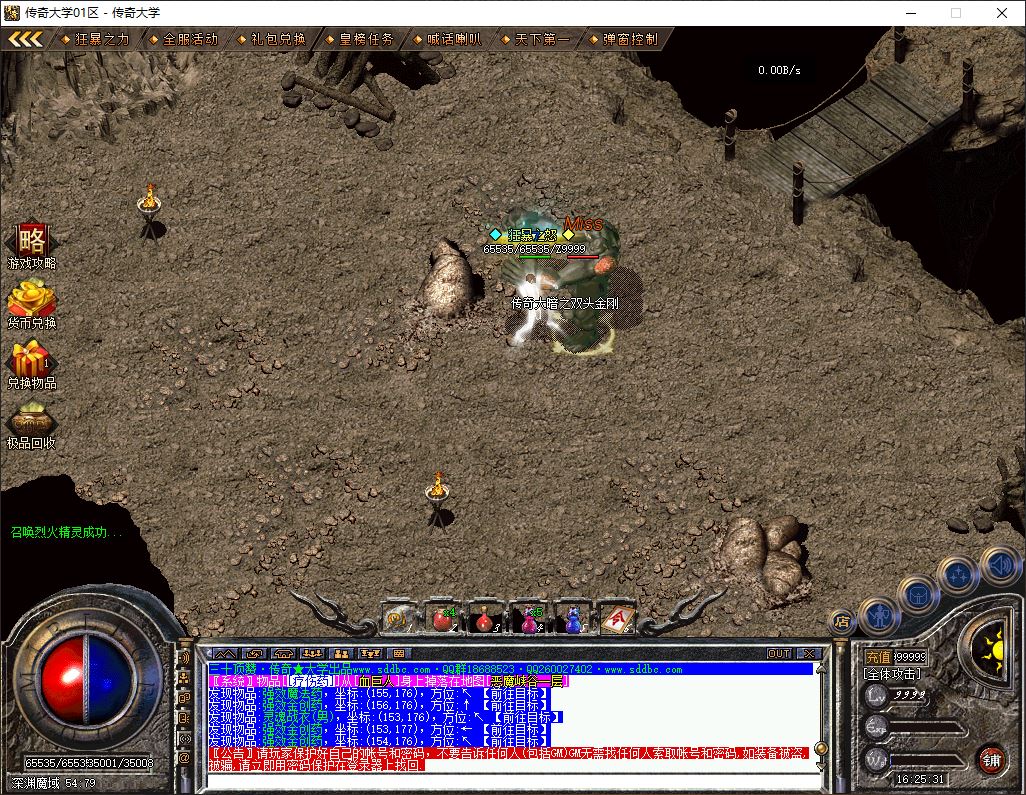The height and width of the screenshot is (795, 1026).
Task: Open the 弹窗控制 menu
Action: click(x=624, y=39)
